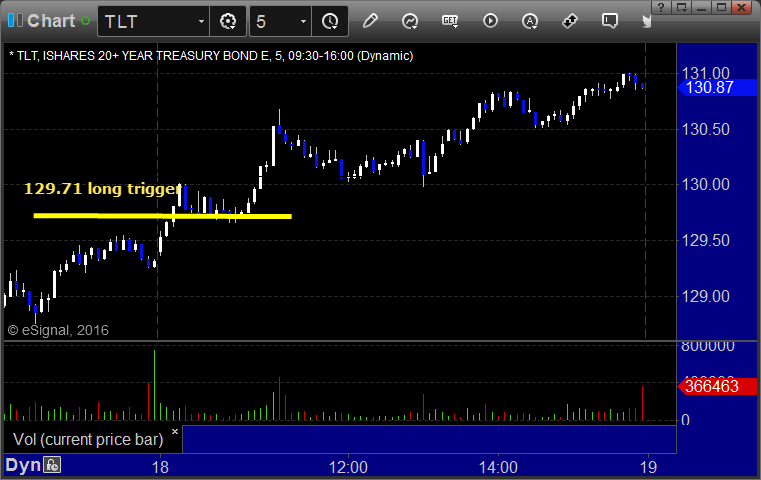Image resolution: width=761 pixels, height=480 pixels.
Task: Click the Twitter bird icon
Action: coord(646,21)
